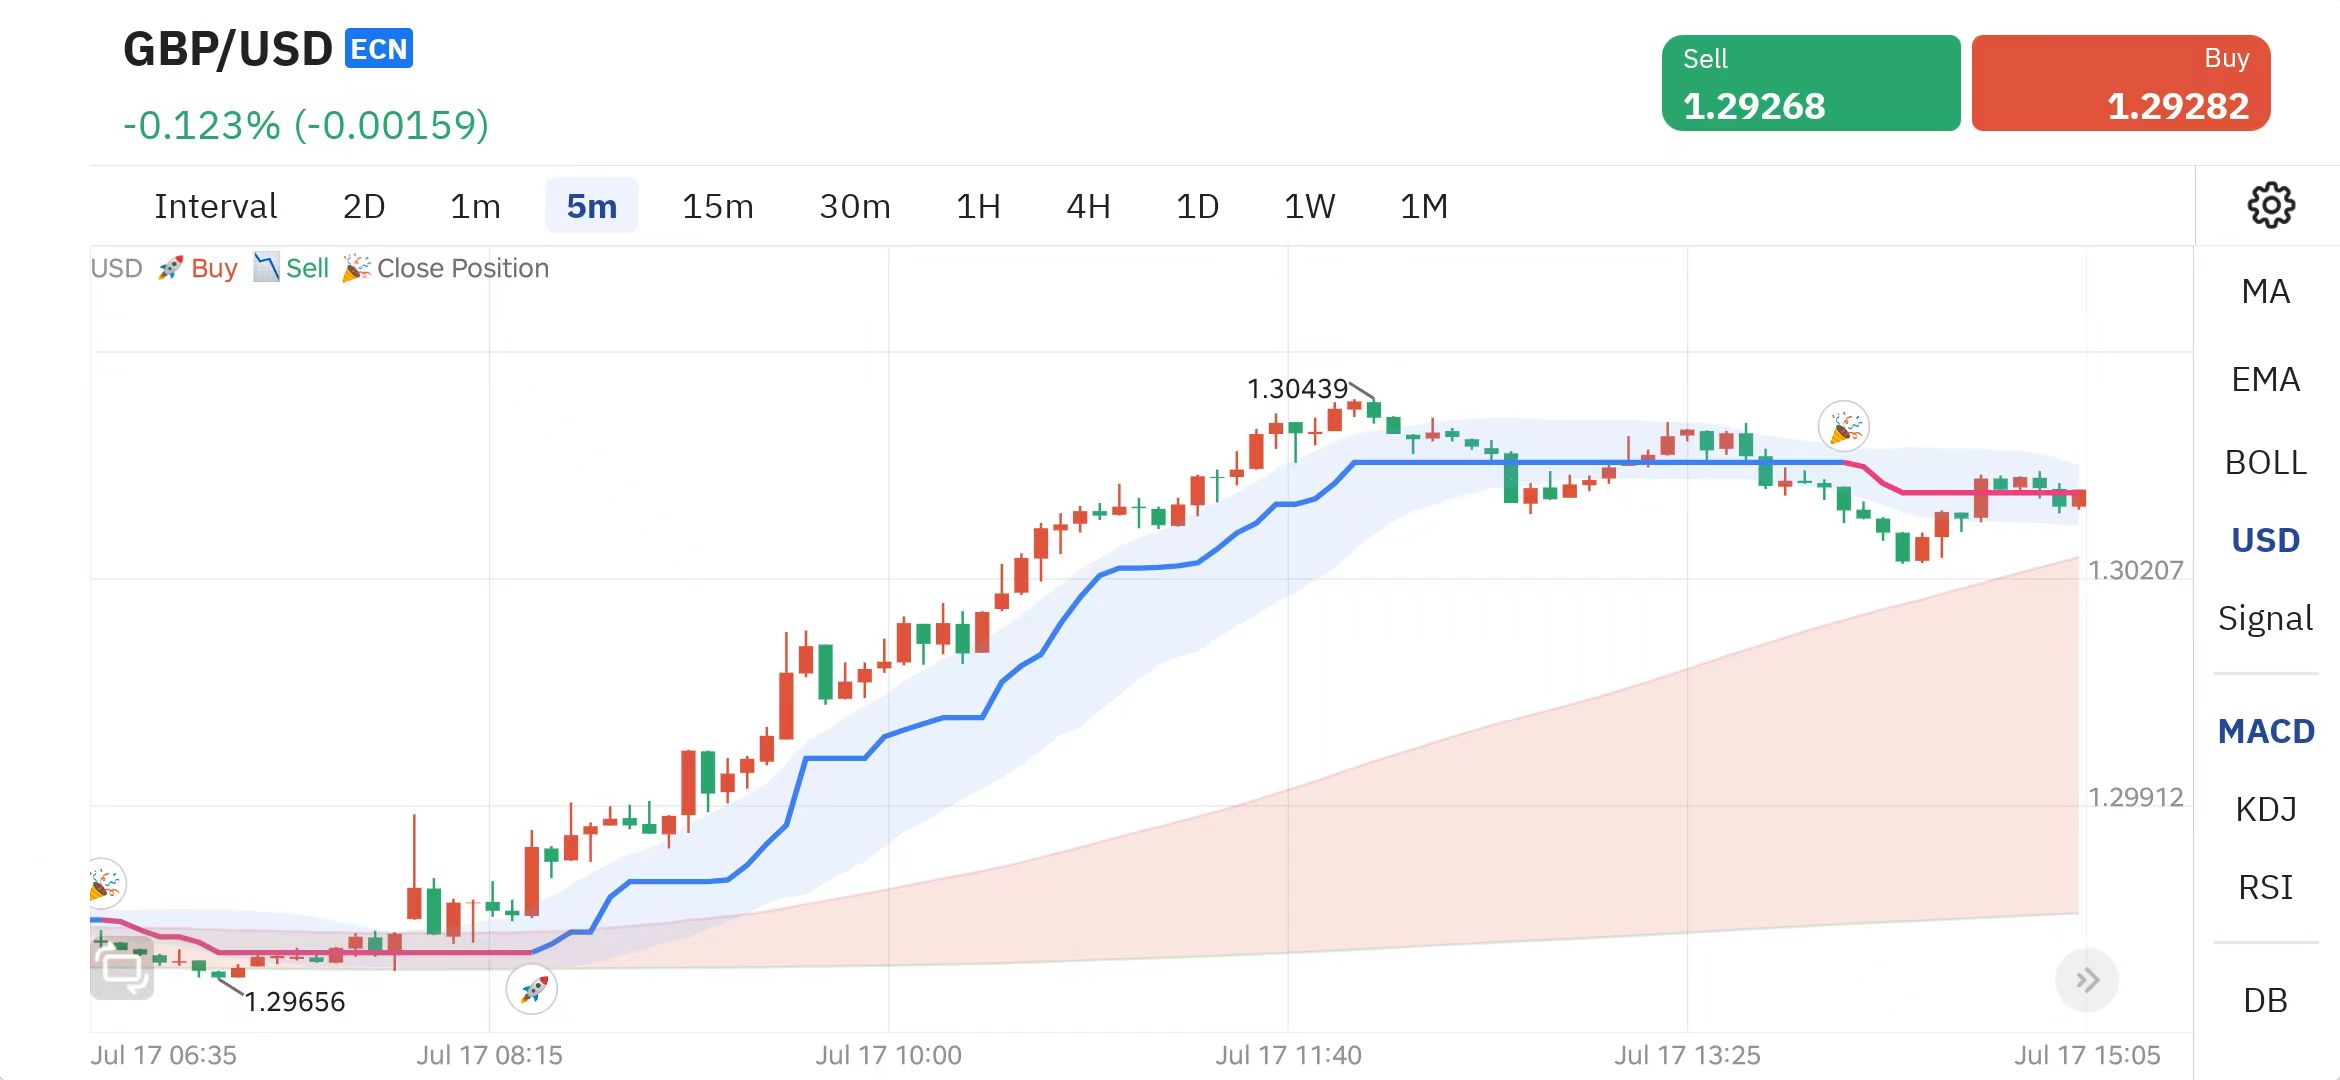Click the ECN badge next to GBP/USD
Viewport: 2340px width, 1080px height.
379,49
